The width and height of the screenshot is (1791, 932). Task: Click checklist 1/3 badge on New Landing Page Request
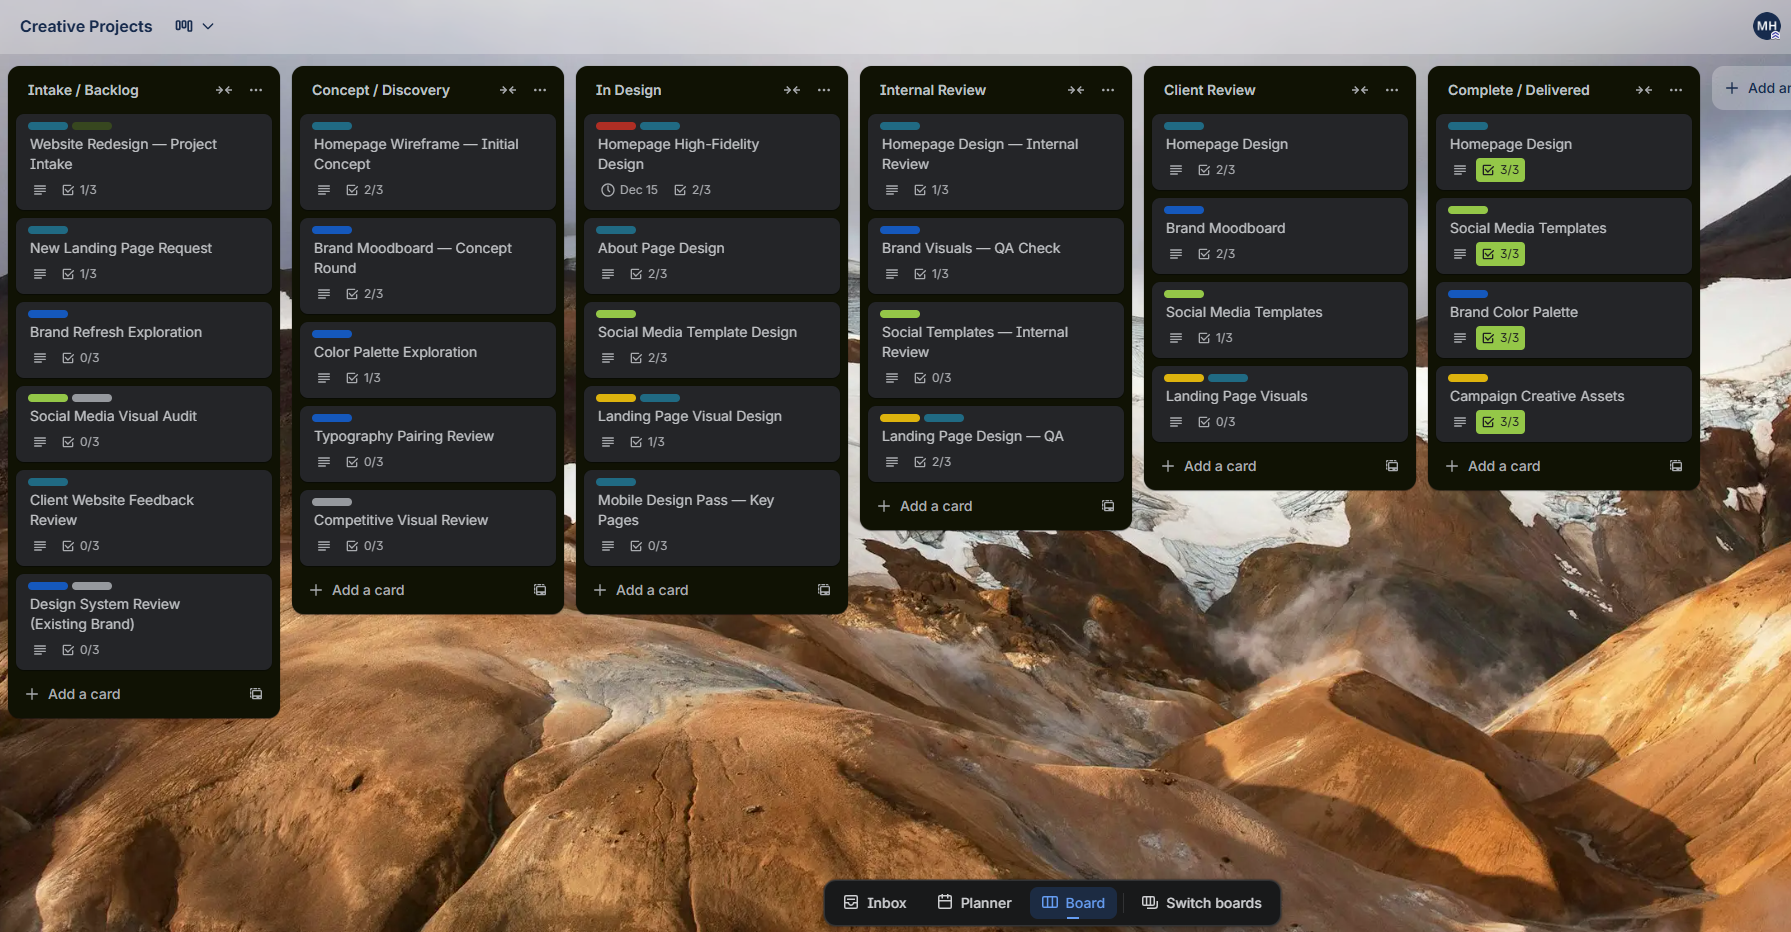pyautogui.click(x=79, y=274)
